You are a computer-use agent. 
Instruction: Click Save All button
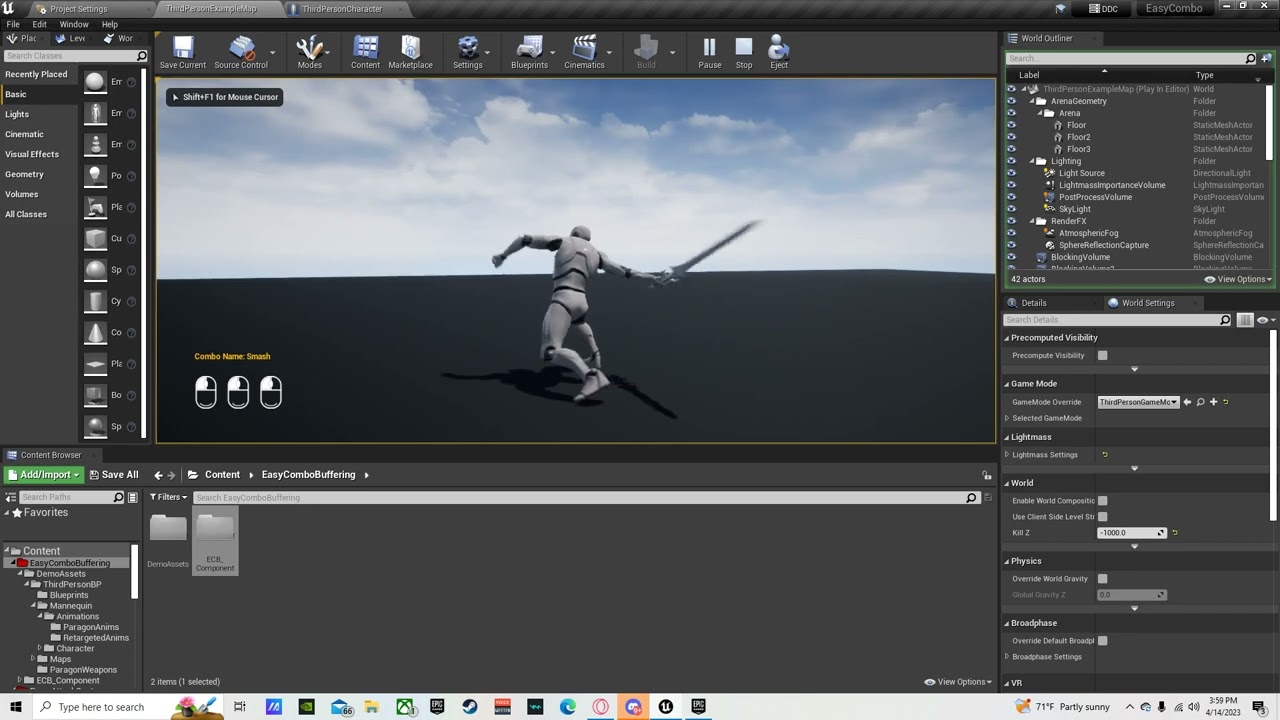click(114, 475)
